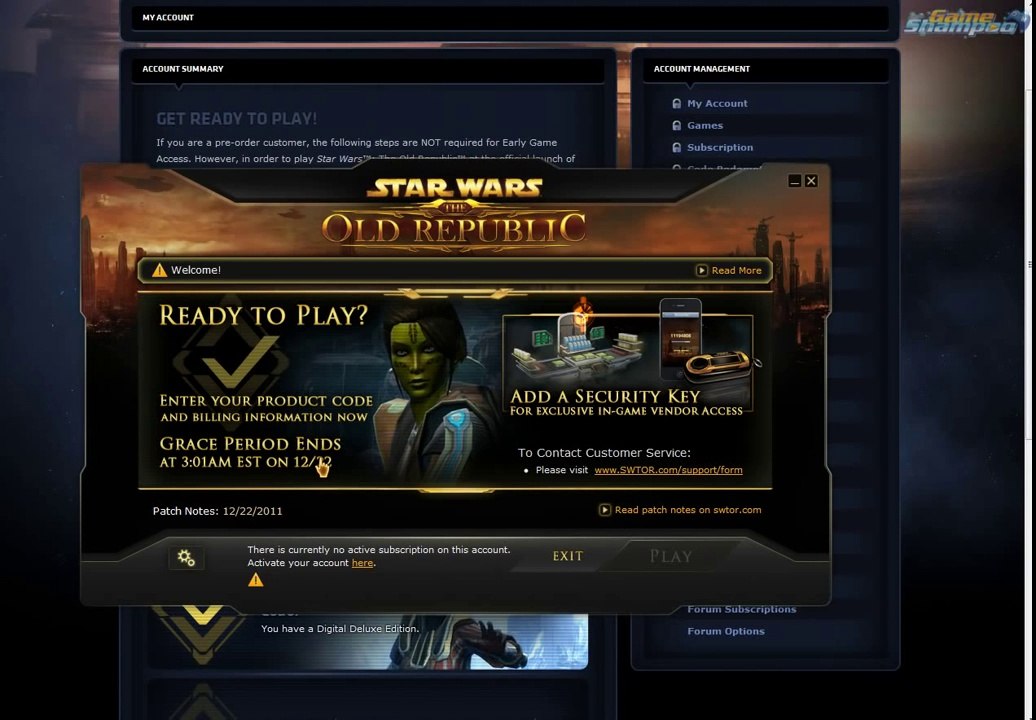Viewport: 1036px width, 720px height.
Task: Click lock icon next to Subscription
Action: pos(677,147)
